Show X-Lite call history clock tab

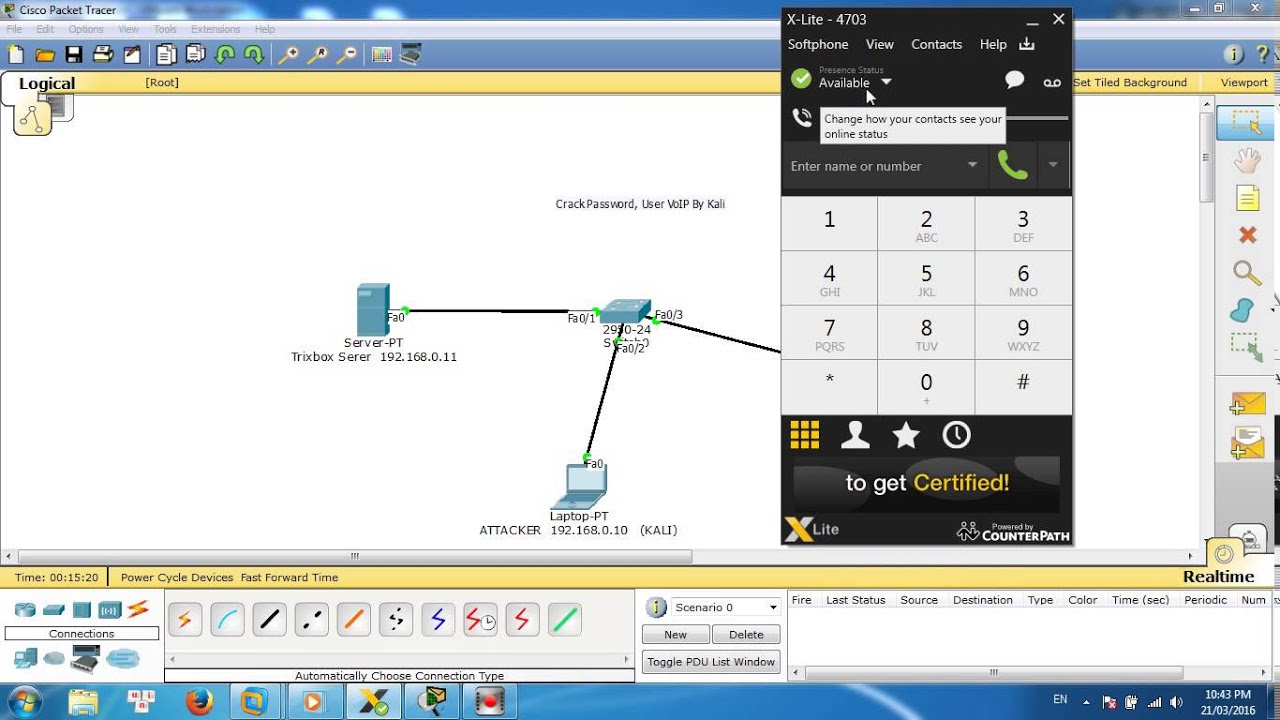956,435
